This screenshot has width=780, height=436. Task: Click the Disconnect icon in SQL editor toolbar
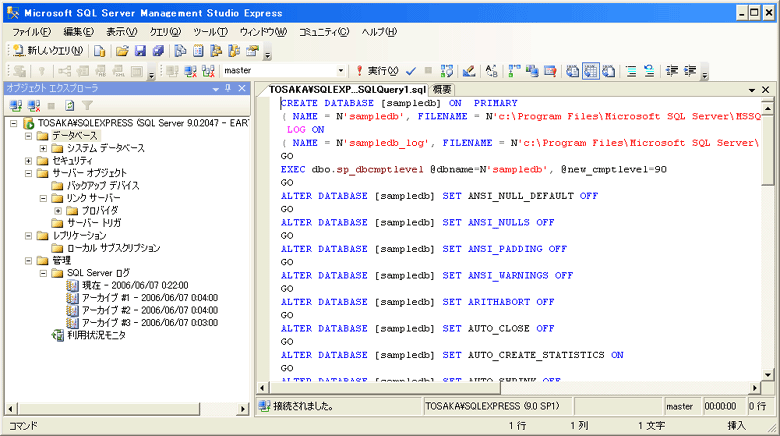(x=191, y=71)
